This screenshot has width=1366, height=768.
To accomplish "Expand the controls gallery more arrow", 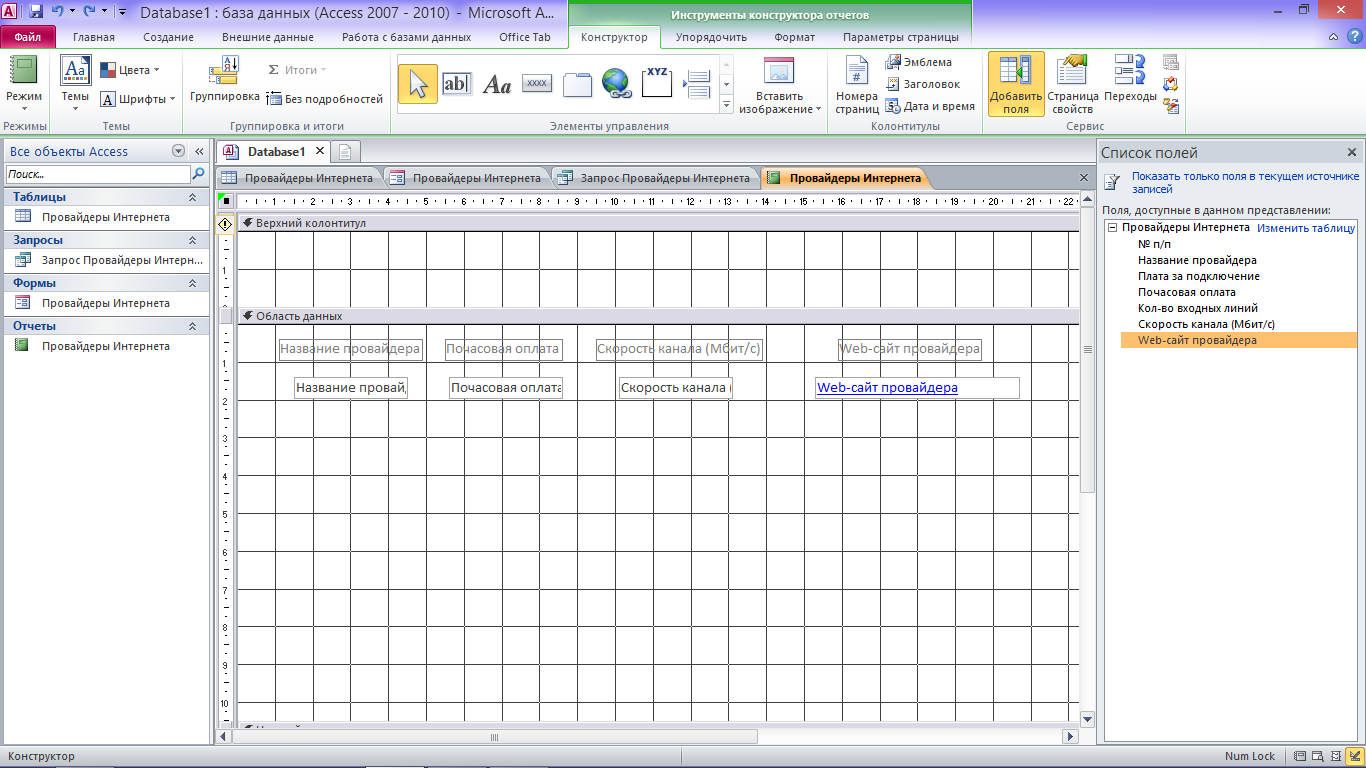I will (726, 105).
